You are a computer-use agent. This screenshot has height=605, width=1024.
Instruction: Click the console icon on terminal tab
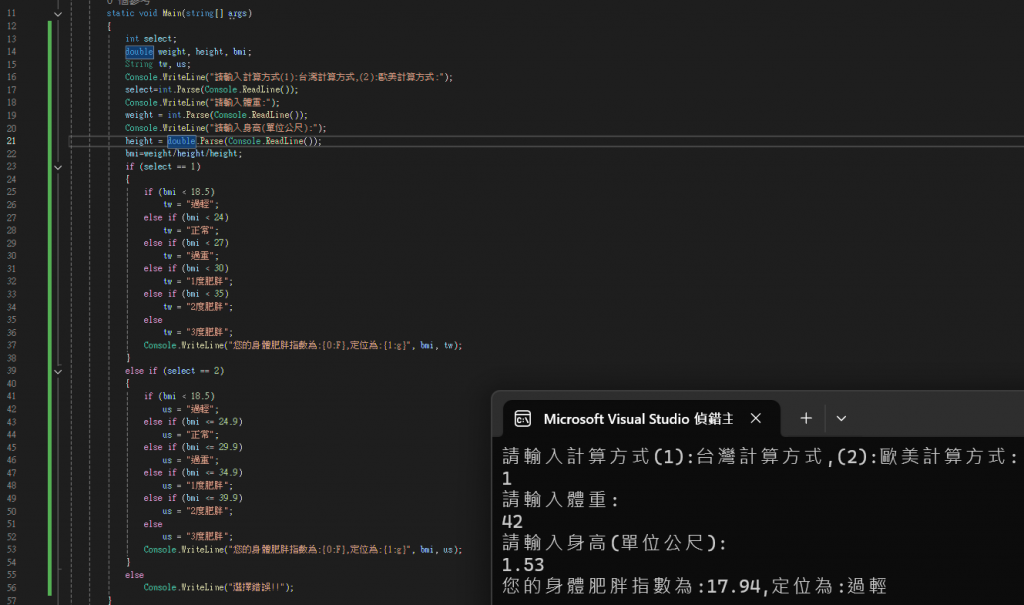522,419
